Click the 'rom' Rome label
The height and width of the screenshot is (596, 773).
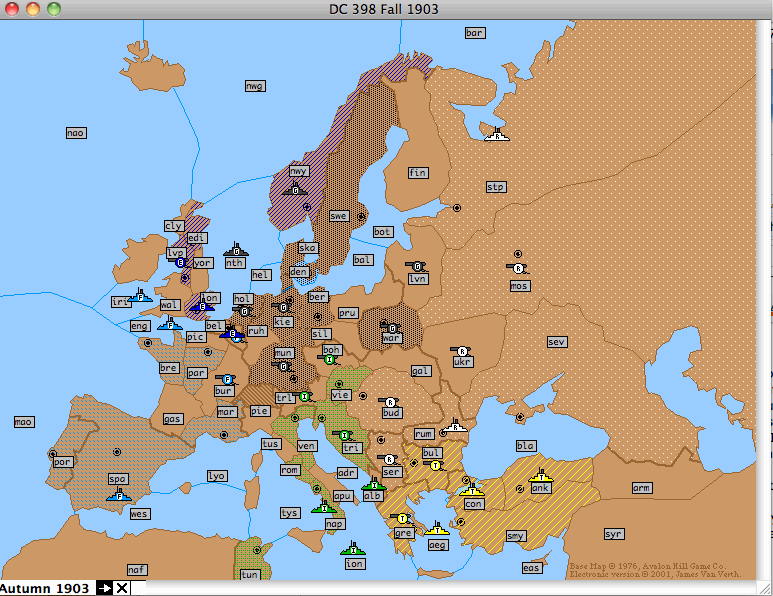click(290, 470)
